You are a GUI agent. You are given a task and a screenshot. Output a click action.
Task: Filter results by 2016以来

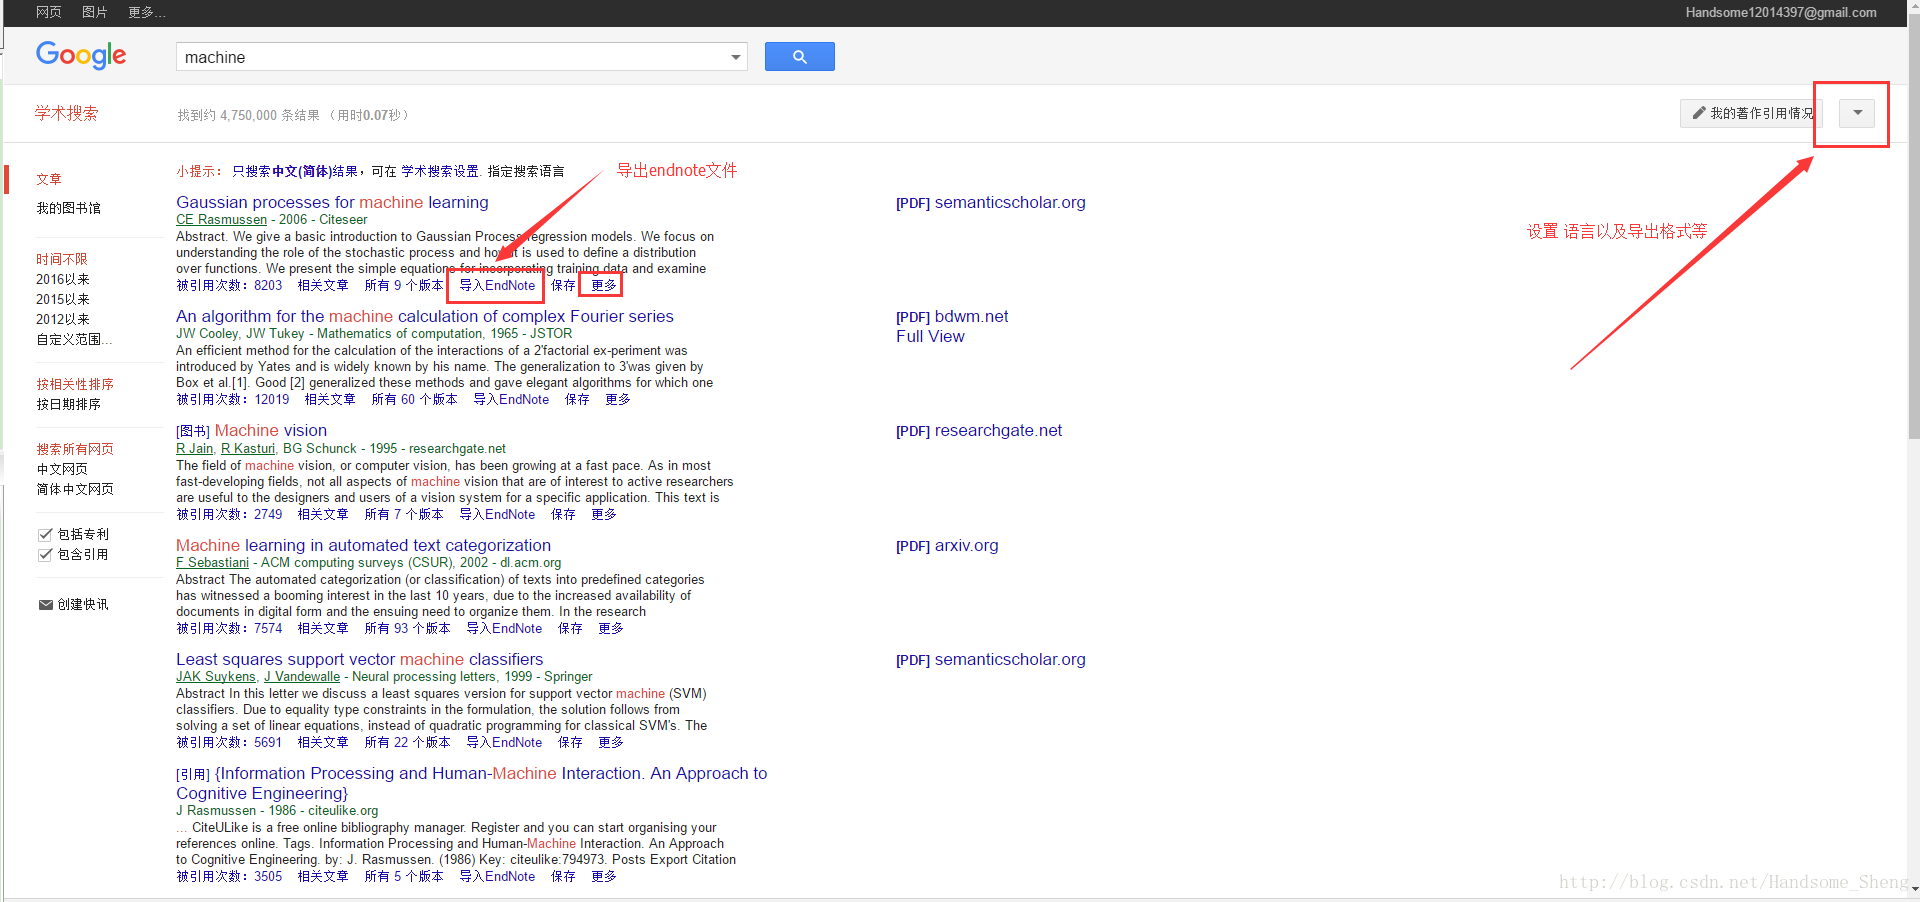(x=63, y=279)
